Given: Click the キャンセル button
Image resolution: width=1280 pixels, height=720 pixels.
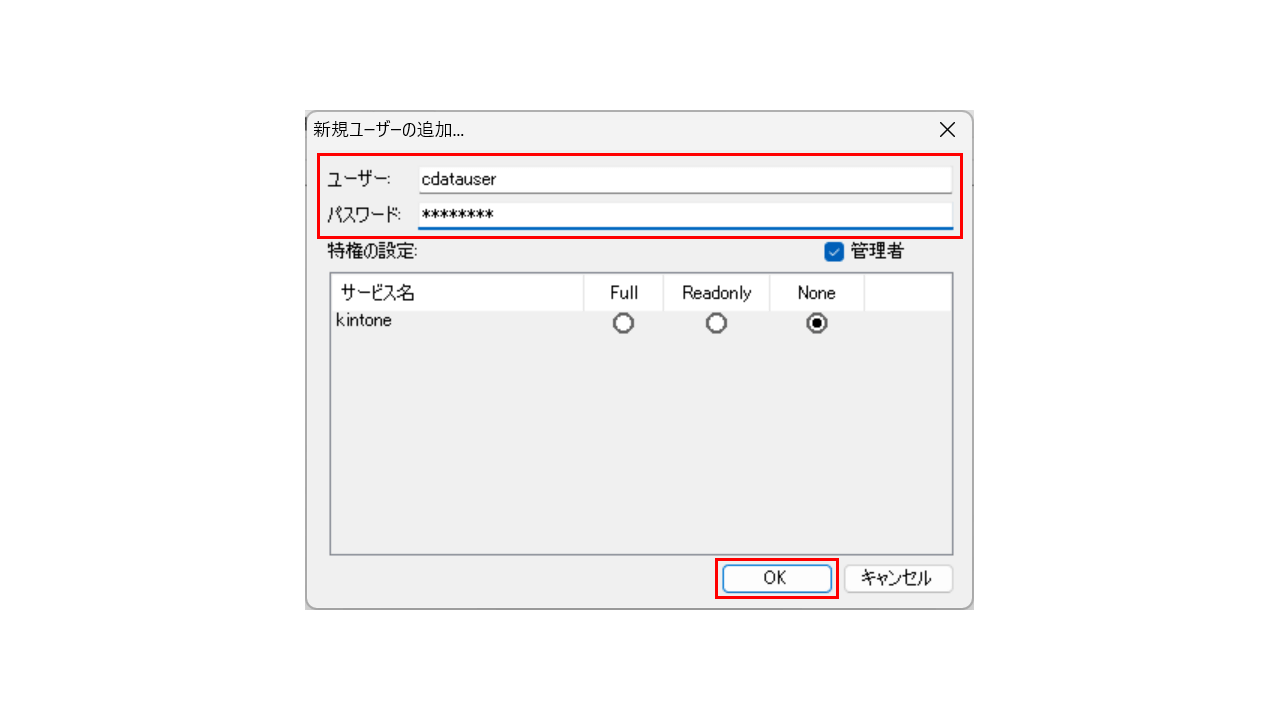Looking at the screenshot, I should (x=898, y=578).
